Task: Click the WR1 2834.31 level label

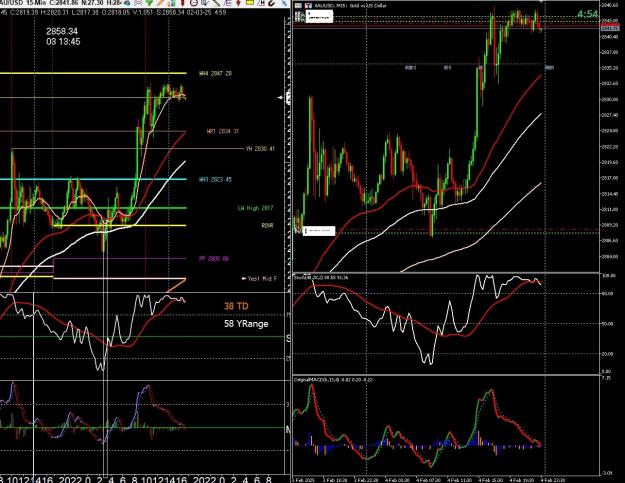Action: (223, 131)
